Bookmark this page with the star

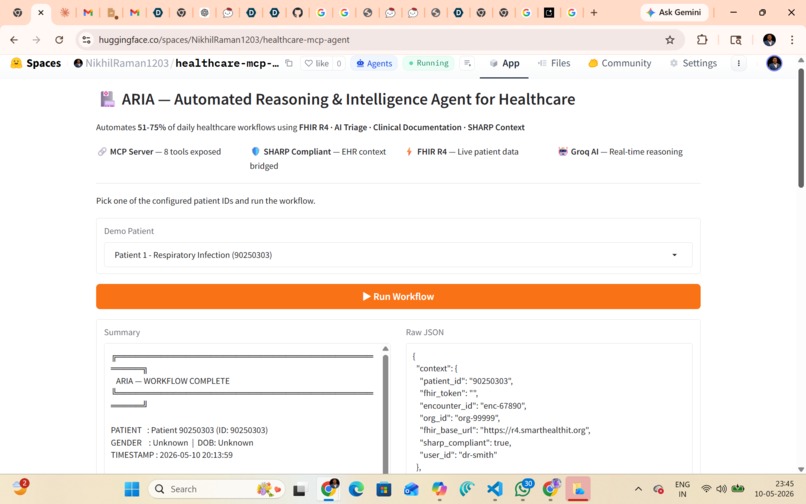click(669, 40)
